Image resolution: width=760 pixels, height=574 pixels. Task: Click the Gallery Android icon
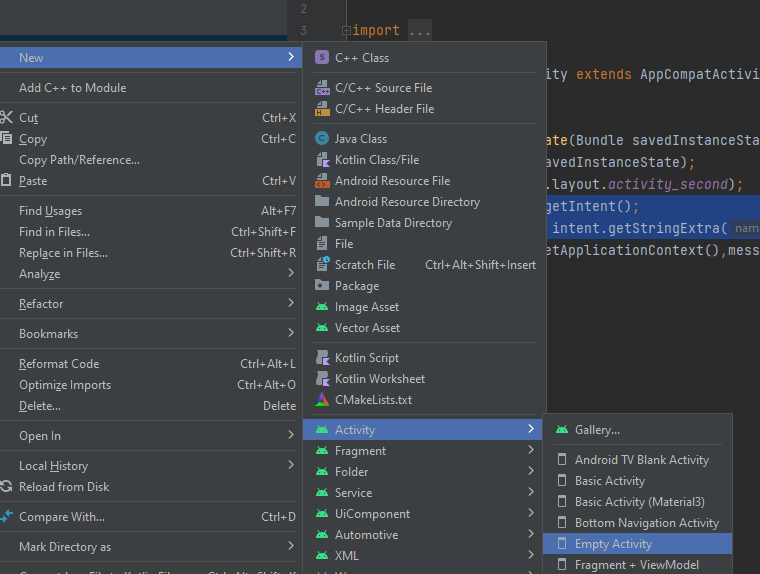point(562,430)
